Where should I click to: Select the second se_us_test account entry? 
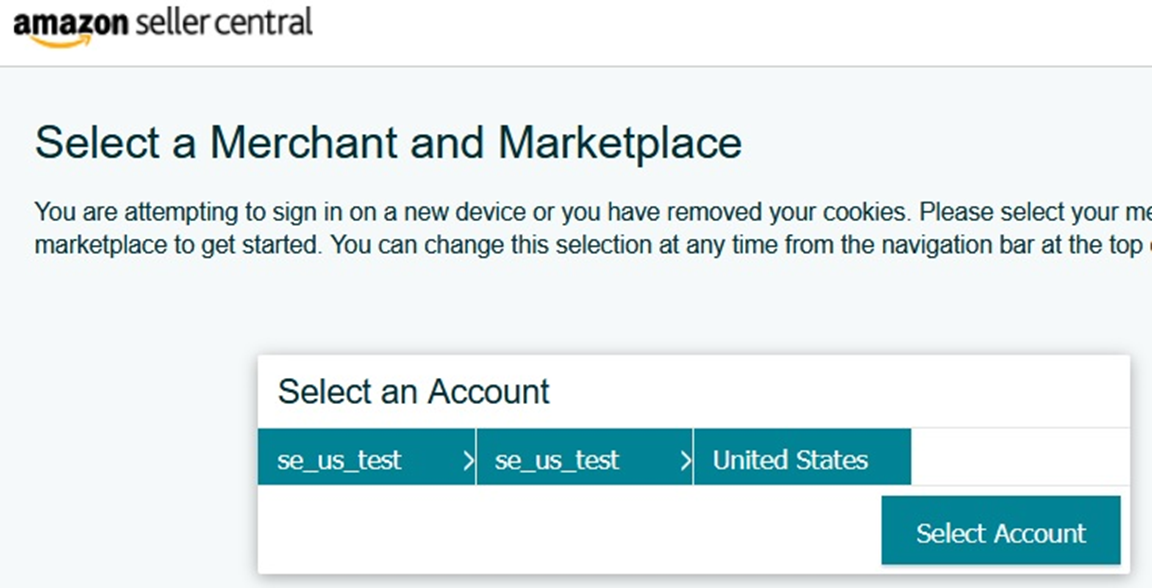[x=585, y=457]
